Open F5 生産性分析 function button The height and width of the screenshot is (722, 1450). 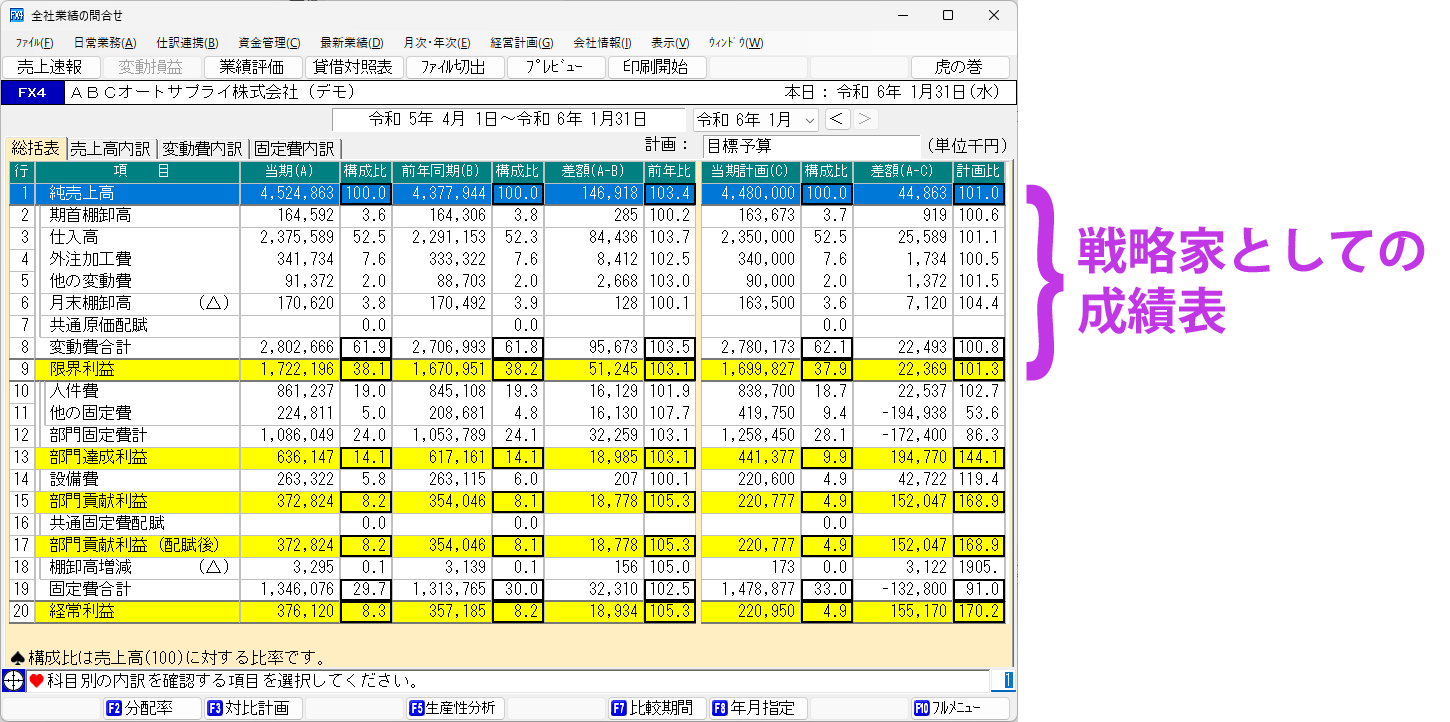[454, 708]
